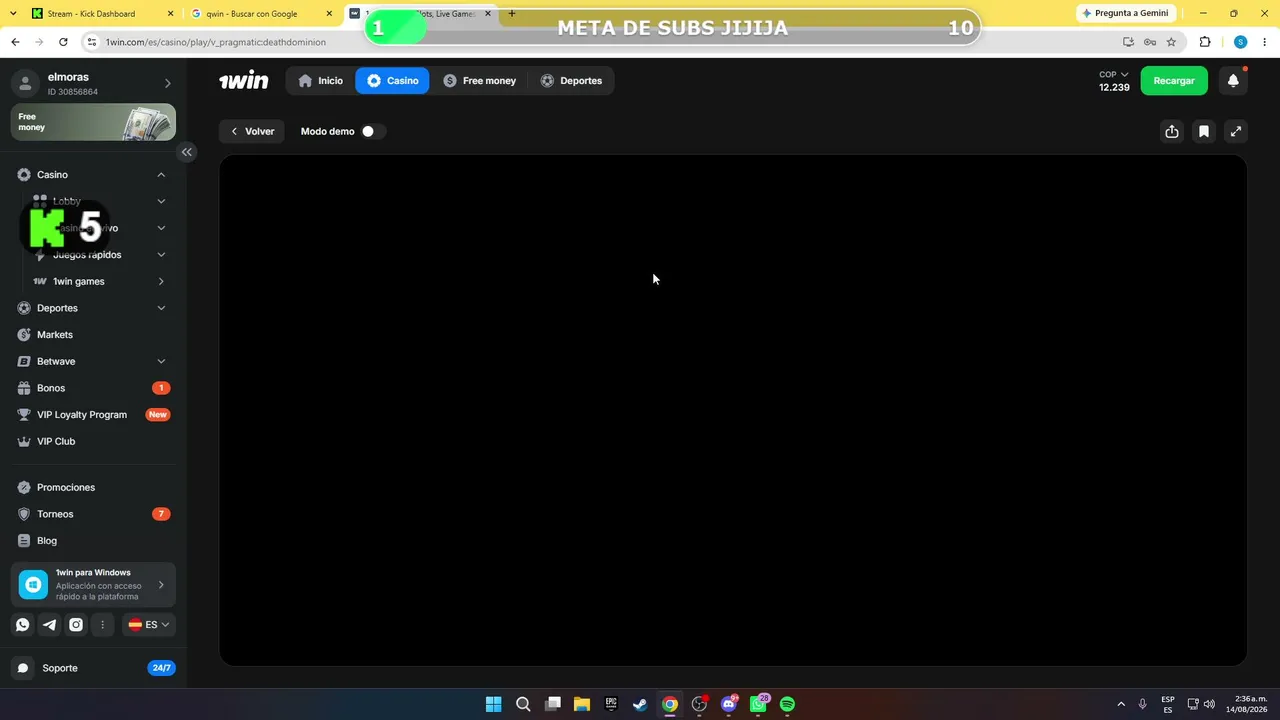Collapse the Casino sidebar section
This screenshot has width=1280, height=720.
tap(161, 175)
